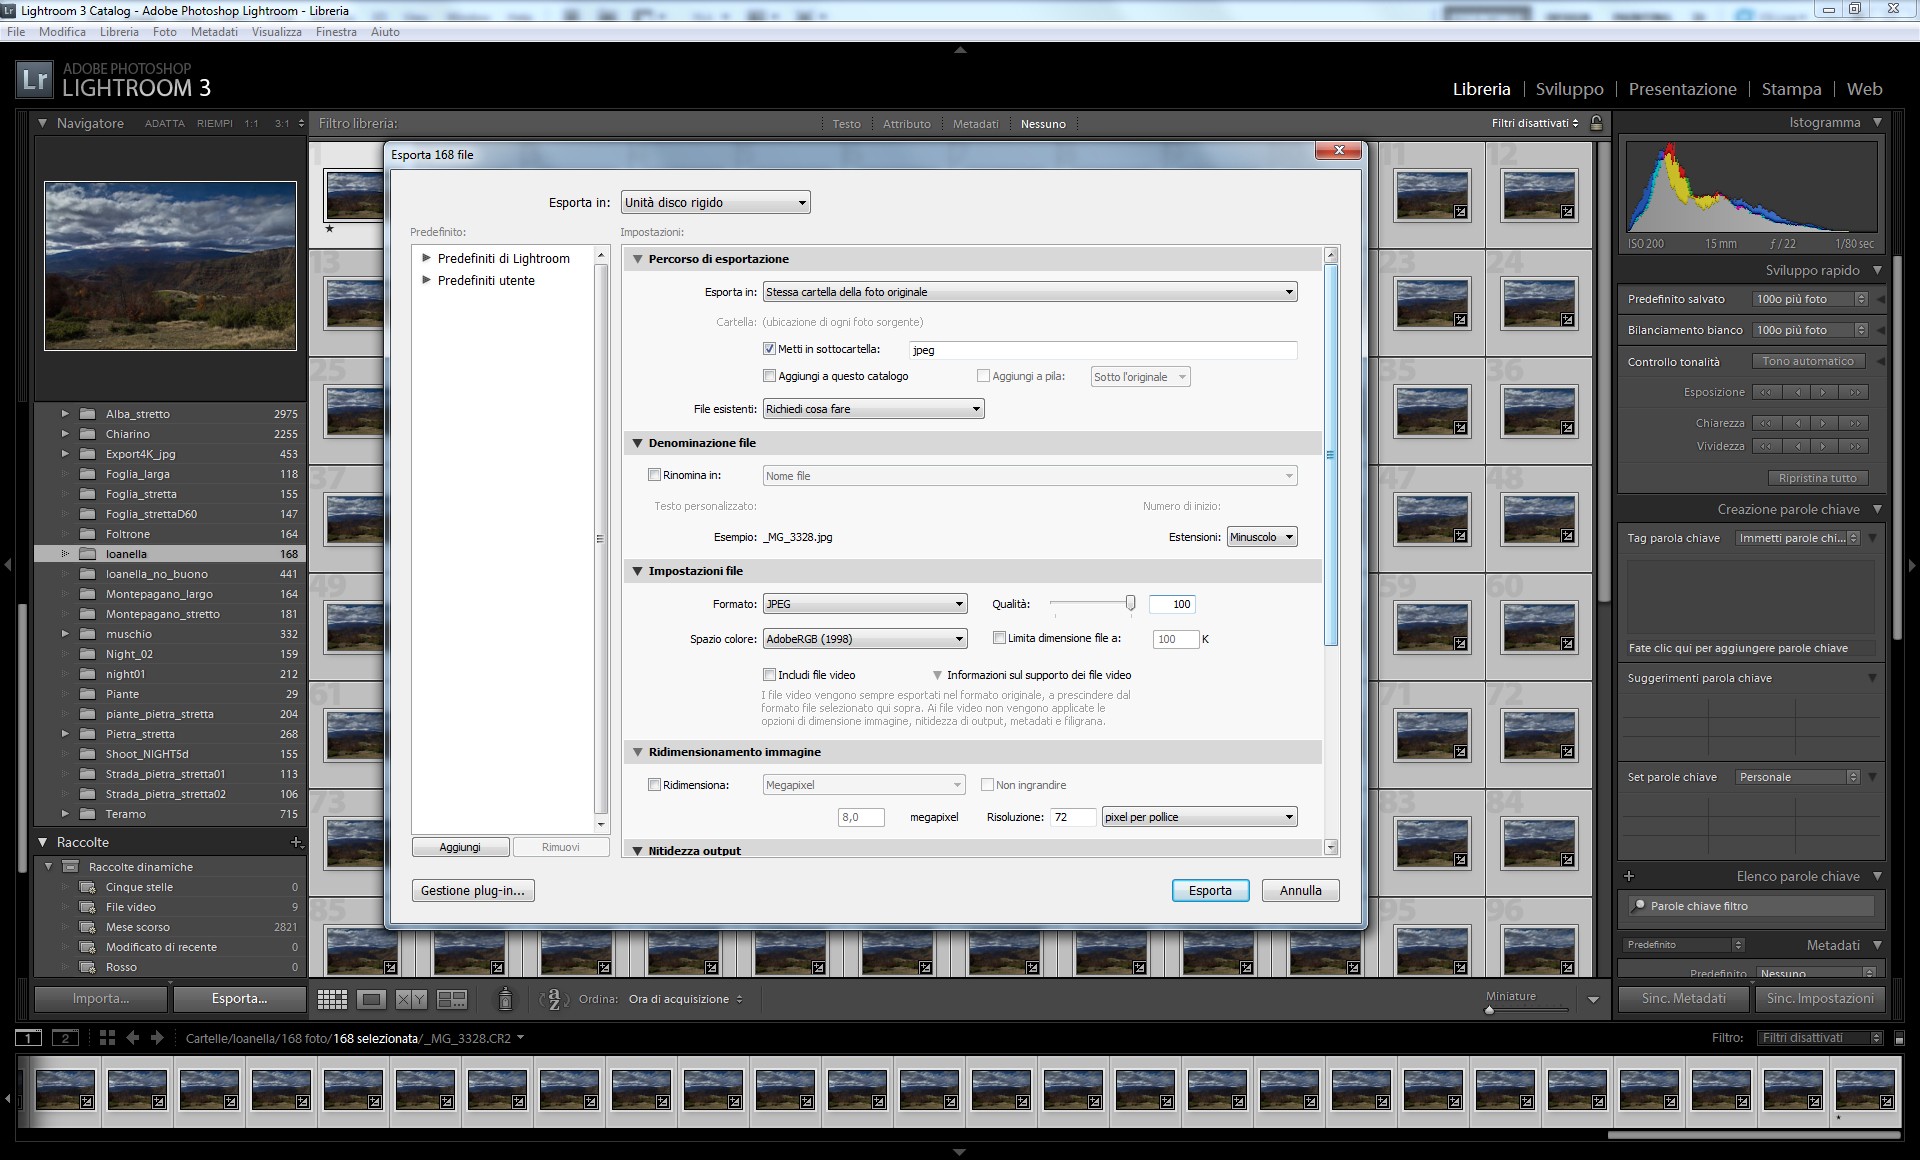The image size is (1920, 1160).
Task: Open toolbar content options triangle
Action: (x=1593, y=999)
